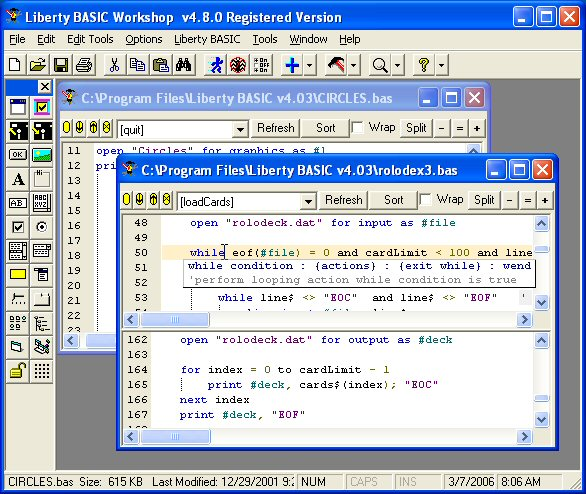586x494 pixels.
Task: Expand the dropdown arrow beside the magnifying glass
Action: (398, 65)
